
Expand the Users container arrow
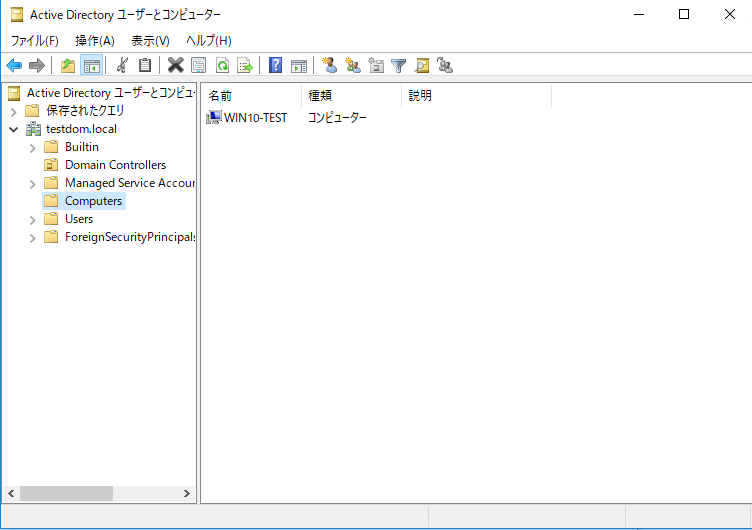33,219
